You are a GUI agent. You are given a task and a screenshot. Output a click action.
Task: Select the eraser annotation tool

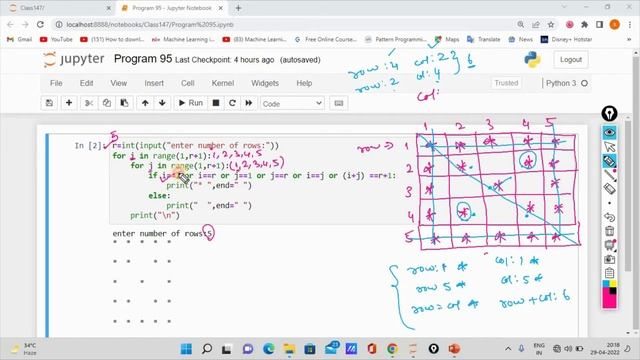(x=609, y=189)
